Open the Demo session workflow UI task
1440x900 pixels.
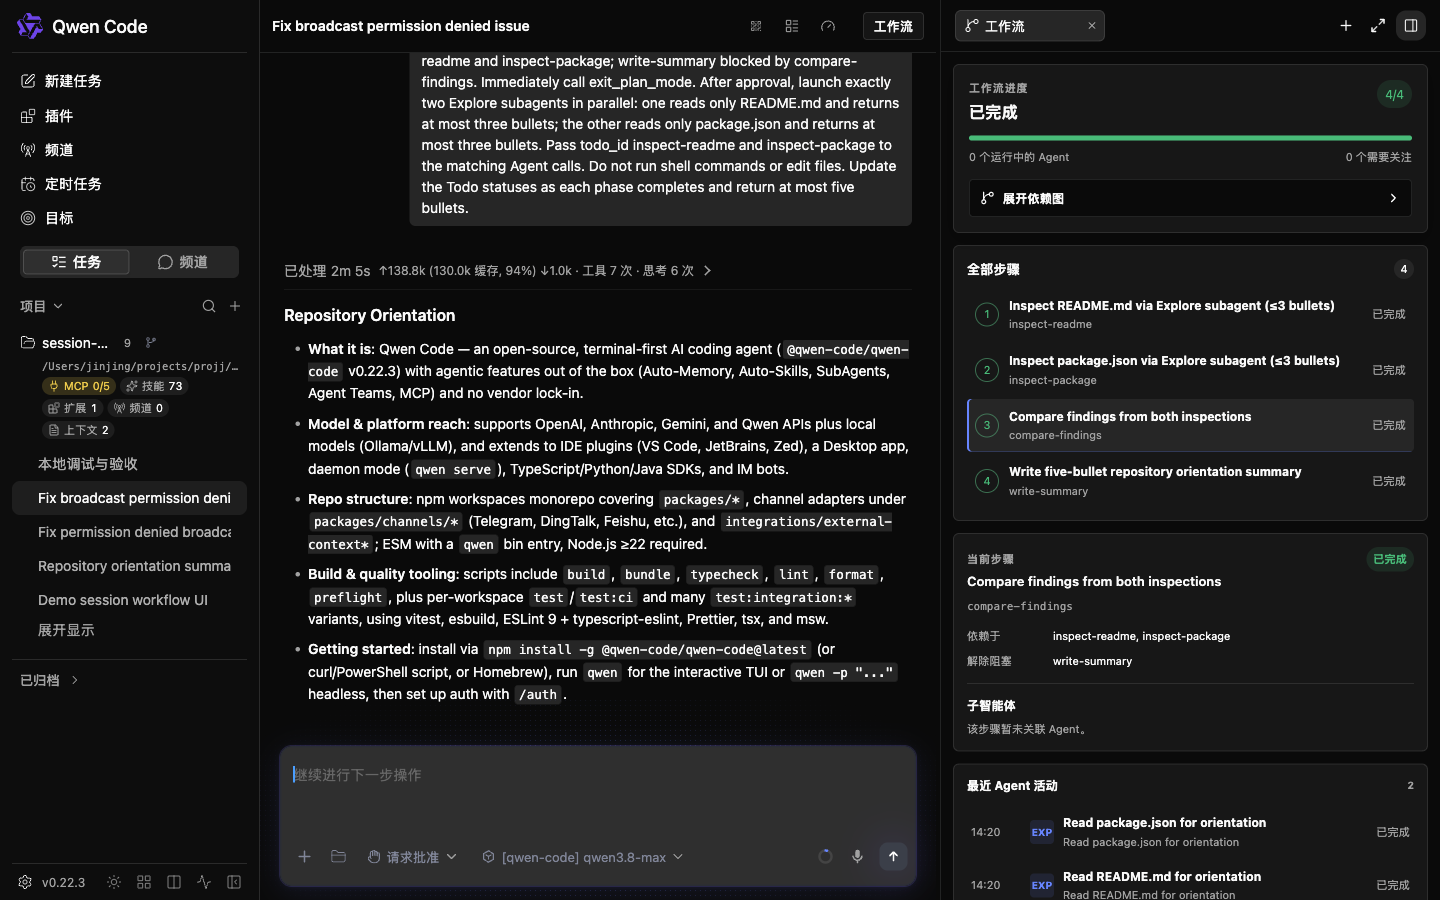point(129,600)
